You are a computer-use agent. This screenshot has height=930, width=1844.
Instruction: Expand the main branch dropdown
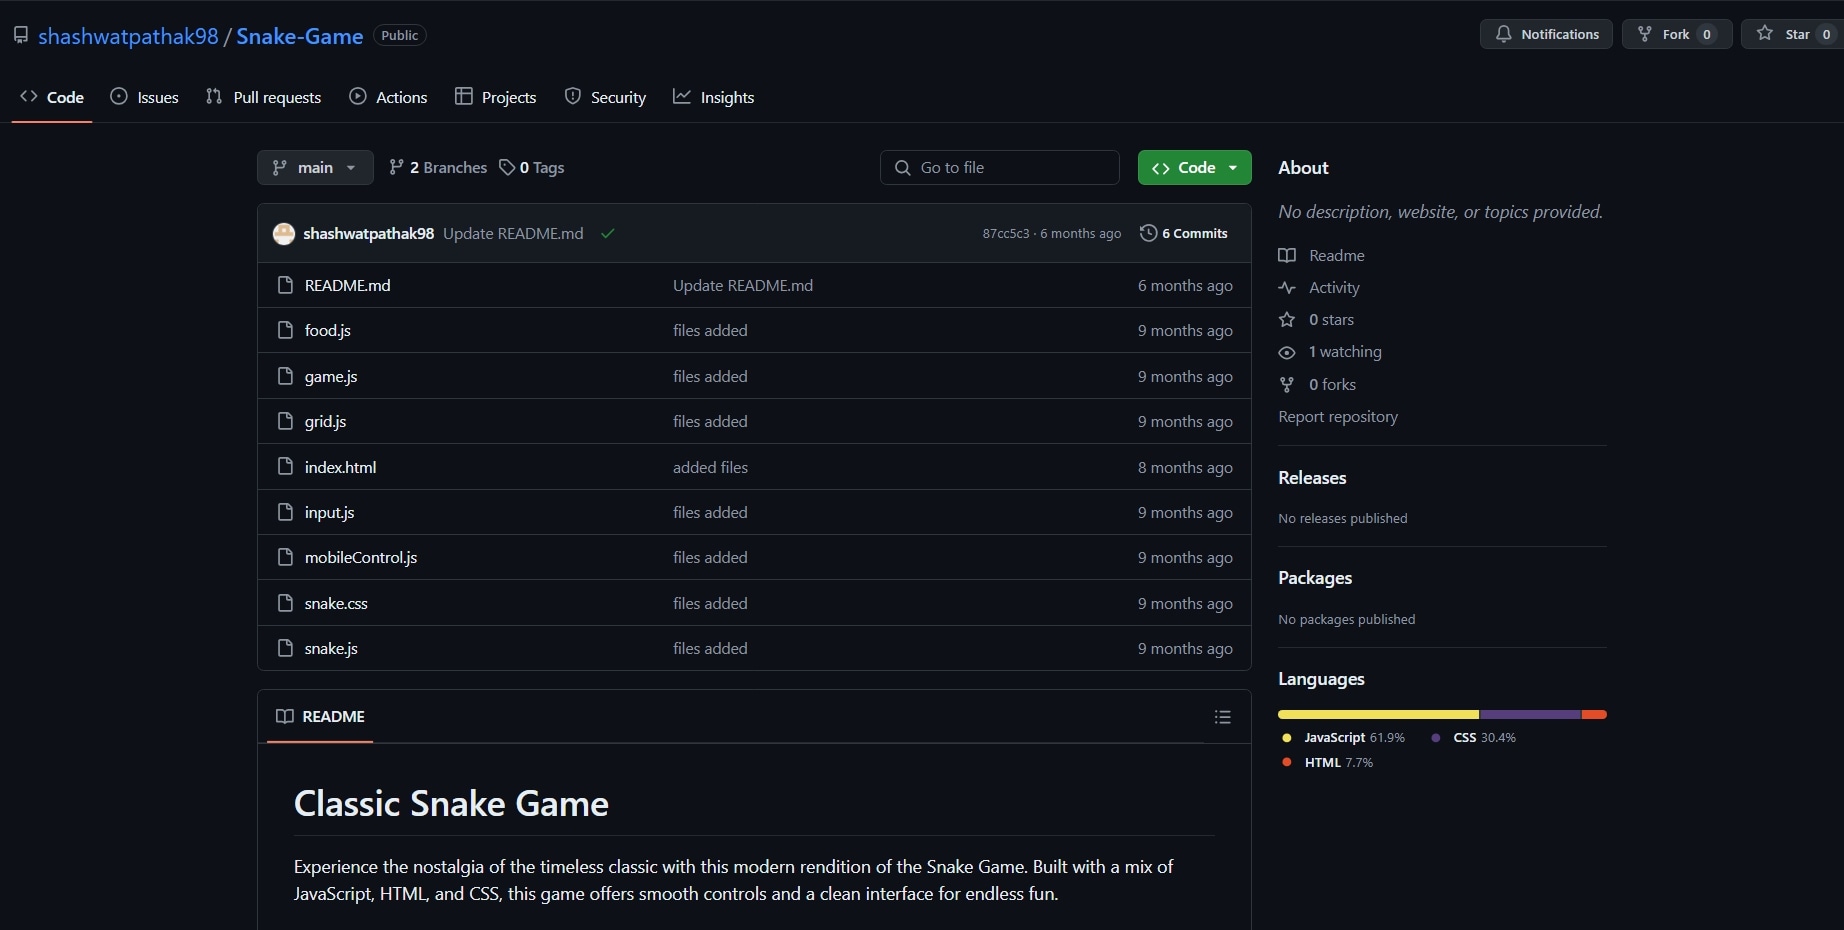click(x=314, y=168)
